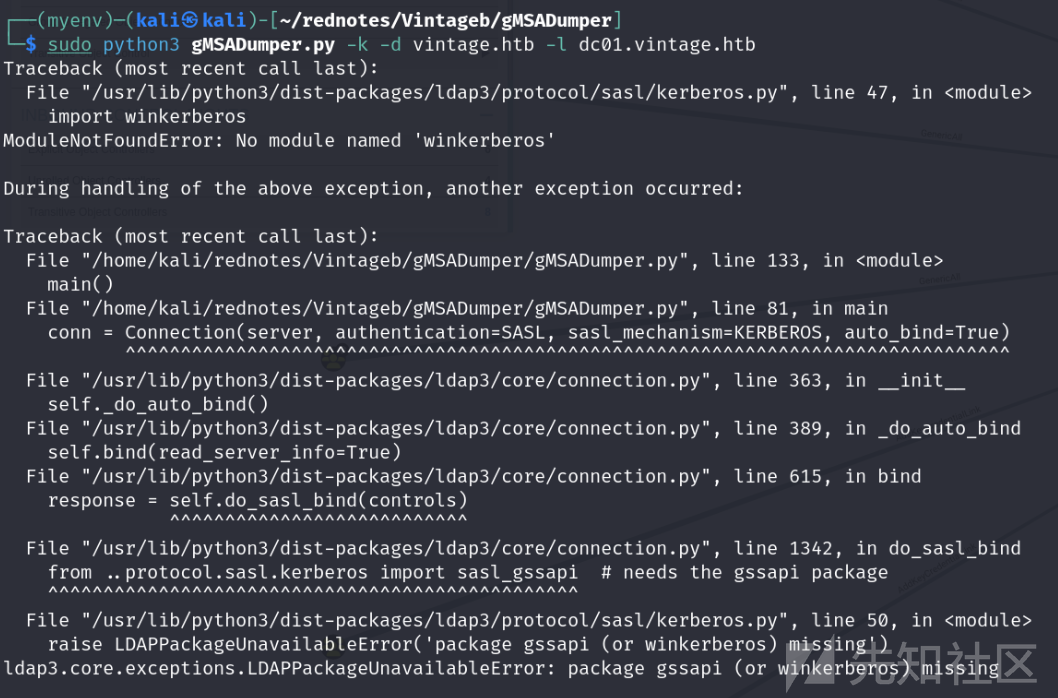
Task: Click the self._do_auto_bind() line
Action: click(158, 404)
